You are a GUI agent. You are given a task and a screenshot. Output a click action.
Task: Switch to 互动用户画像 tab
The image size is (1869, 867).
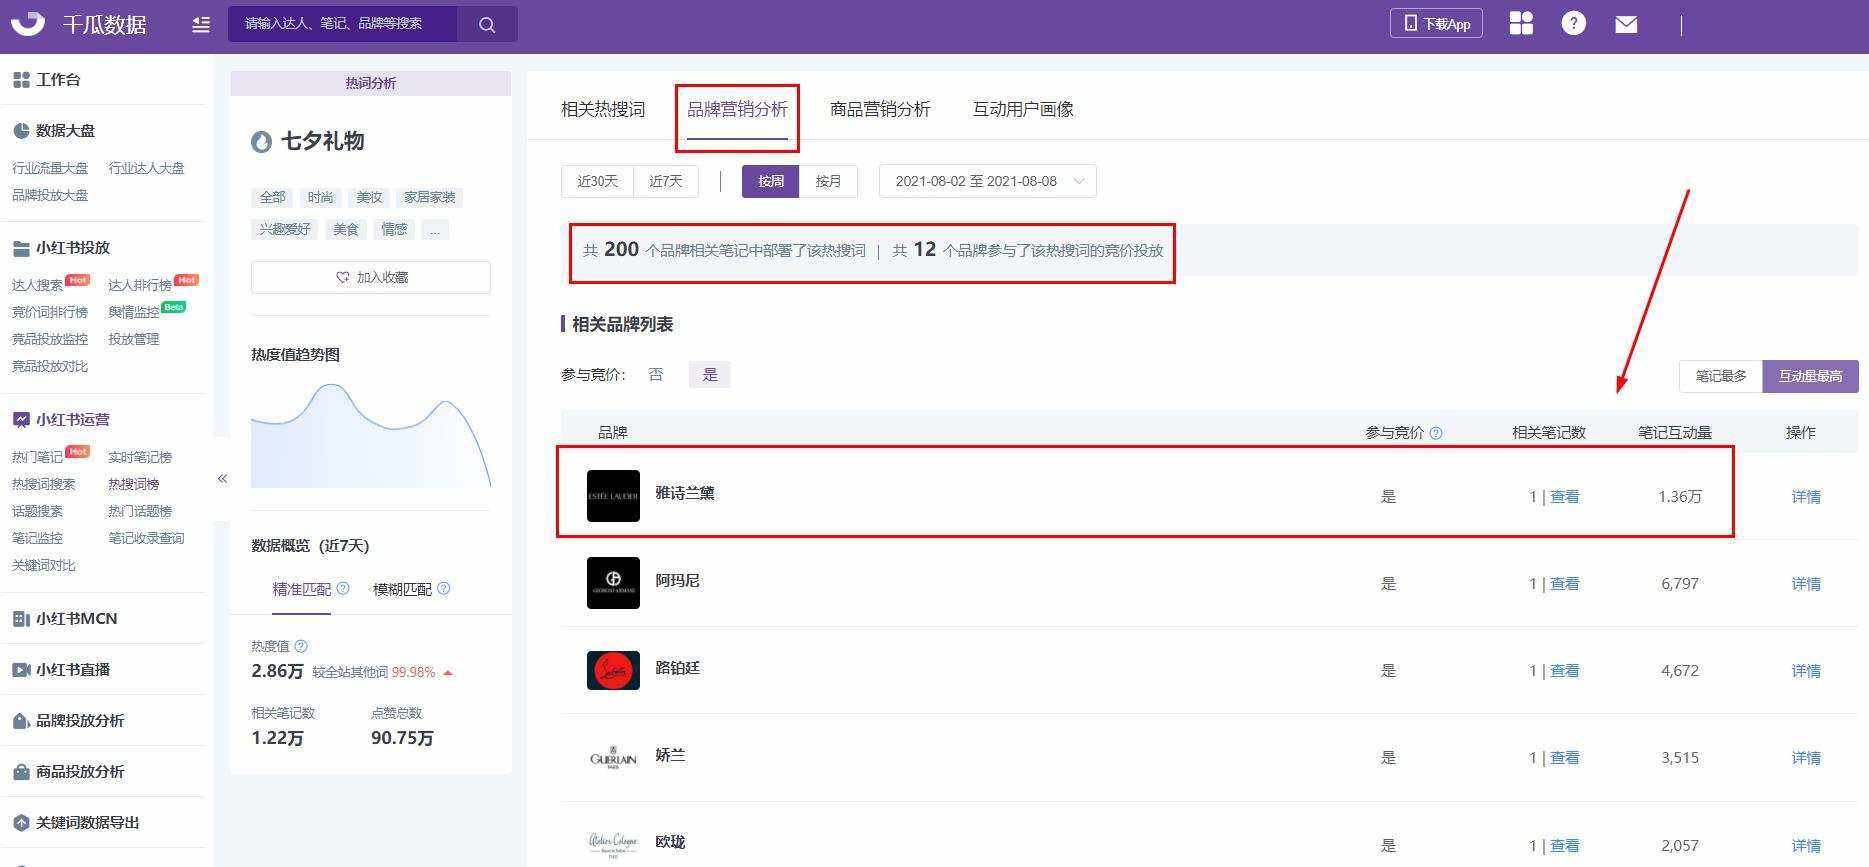[1023, 109]
